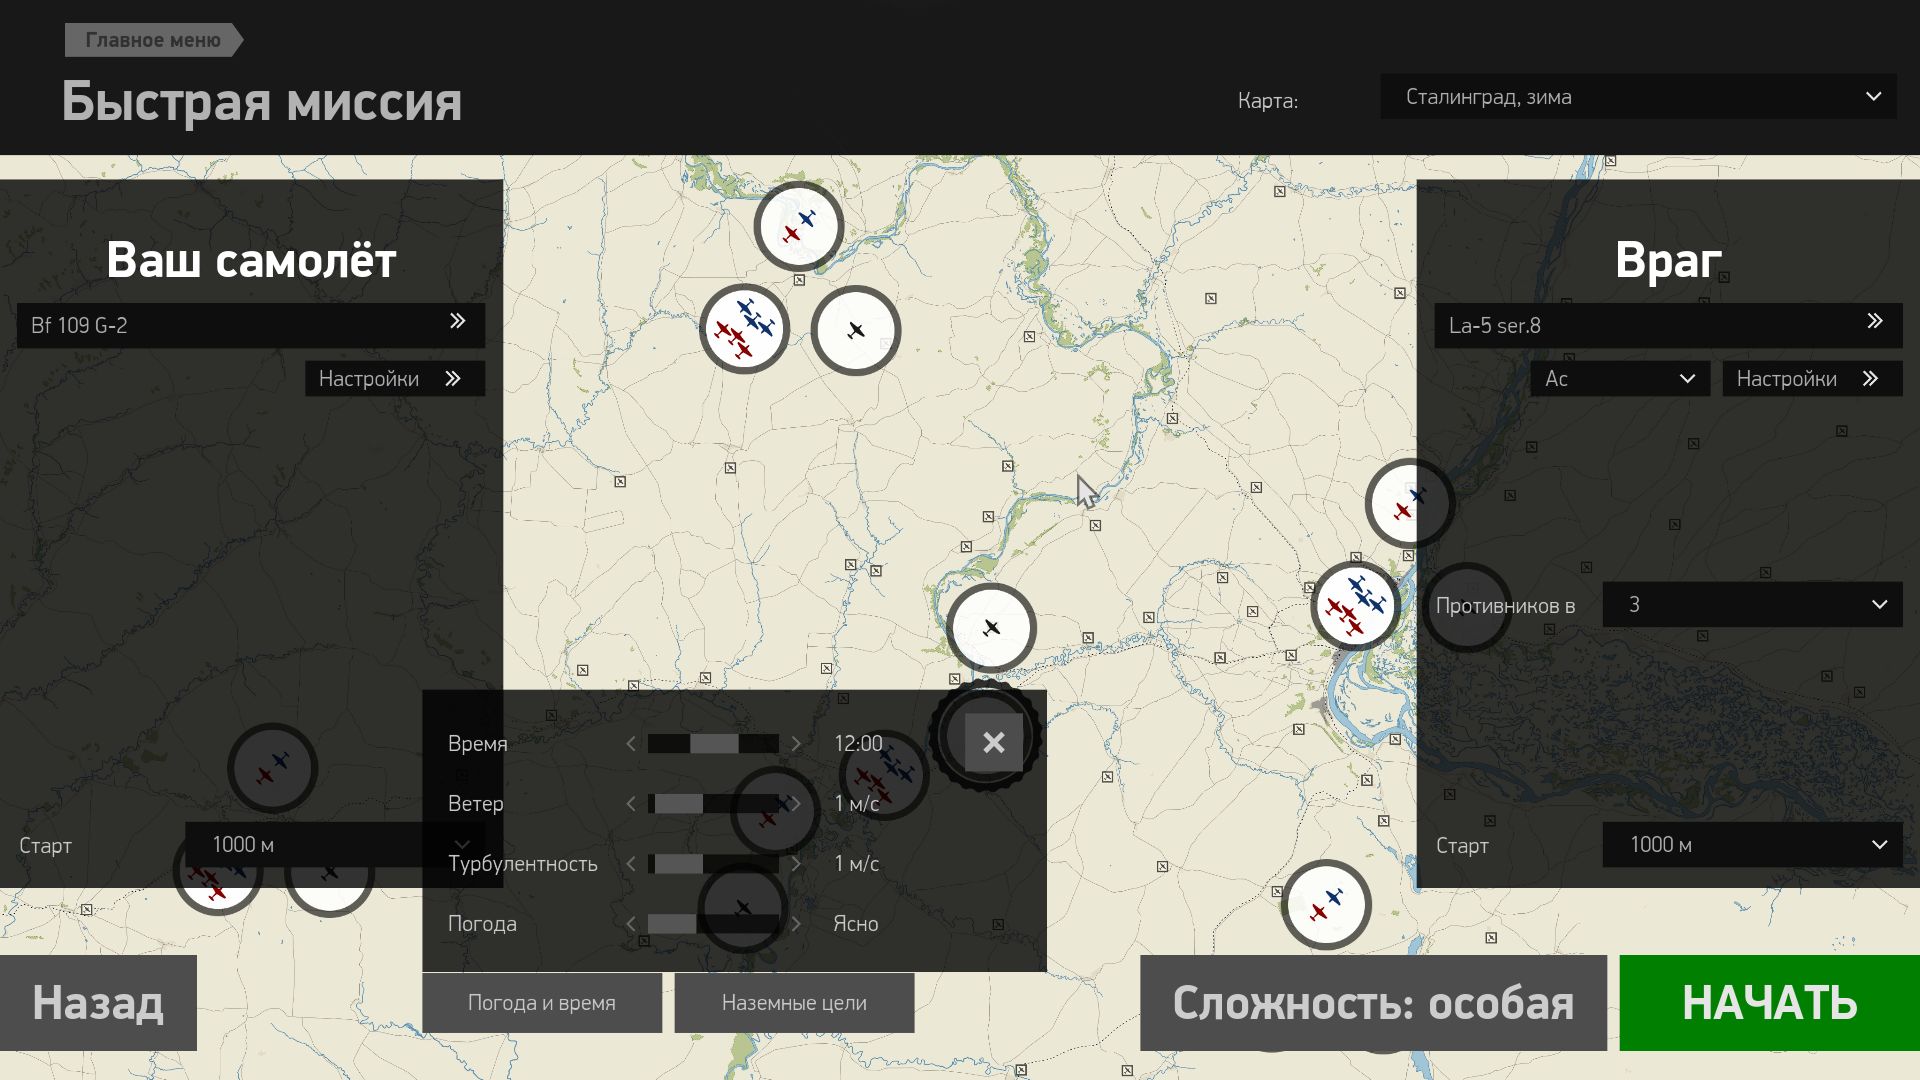
Task: Open your plane's Старт altitude dropdown
Action: coord(335,845)
